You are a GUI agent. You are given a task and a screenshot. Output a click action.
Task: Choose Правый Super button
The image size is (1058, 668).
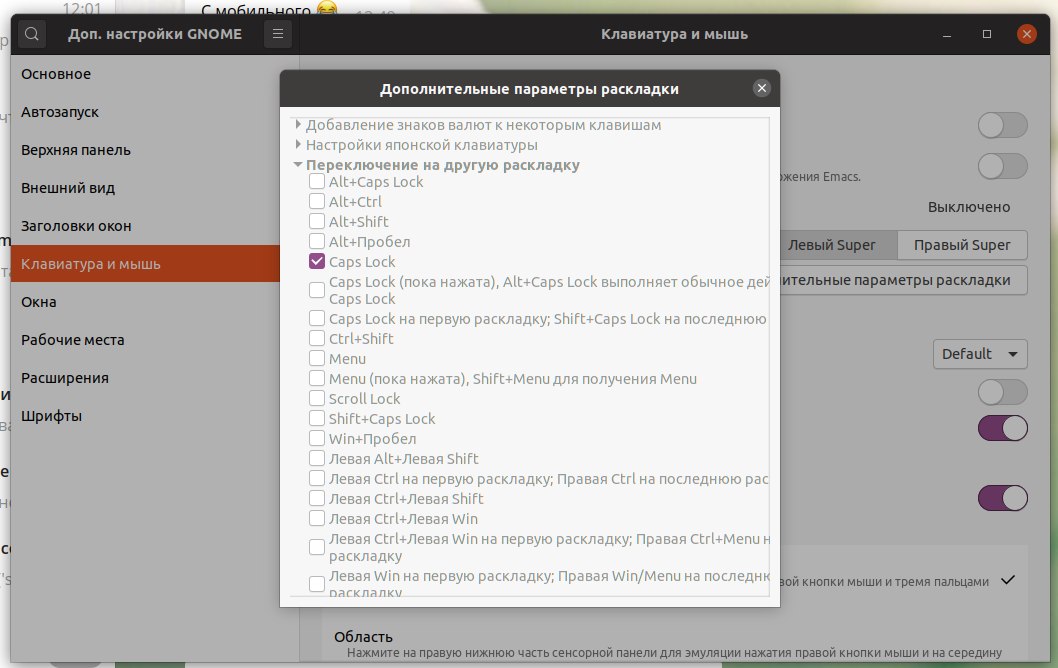point(962,245)
